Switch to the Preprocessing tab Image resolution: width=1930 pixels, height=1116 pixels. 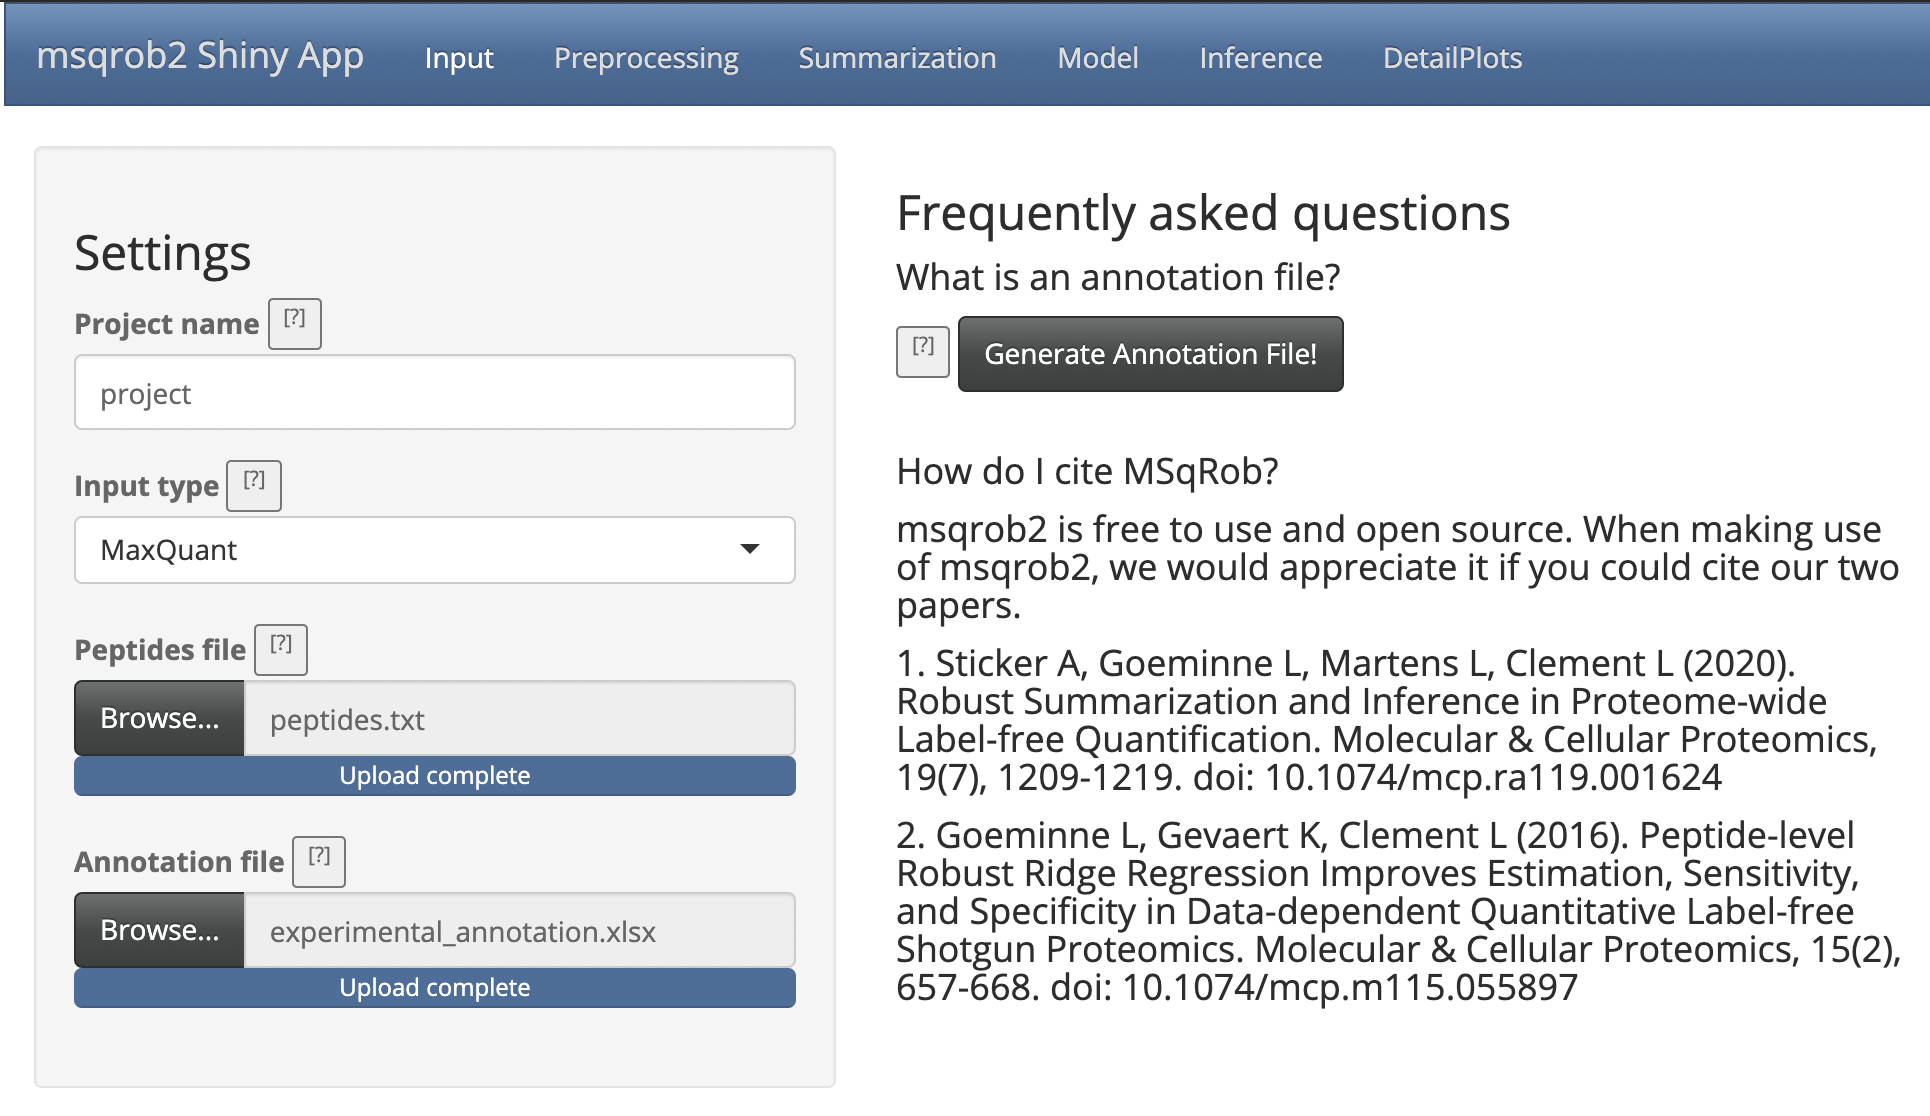click(x=646, y=58)
